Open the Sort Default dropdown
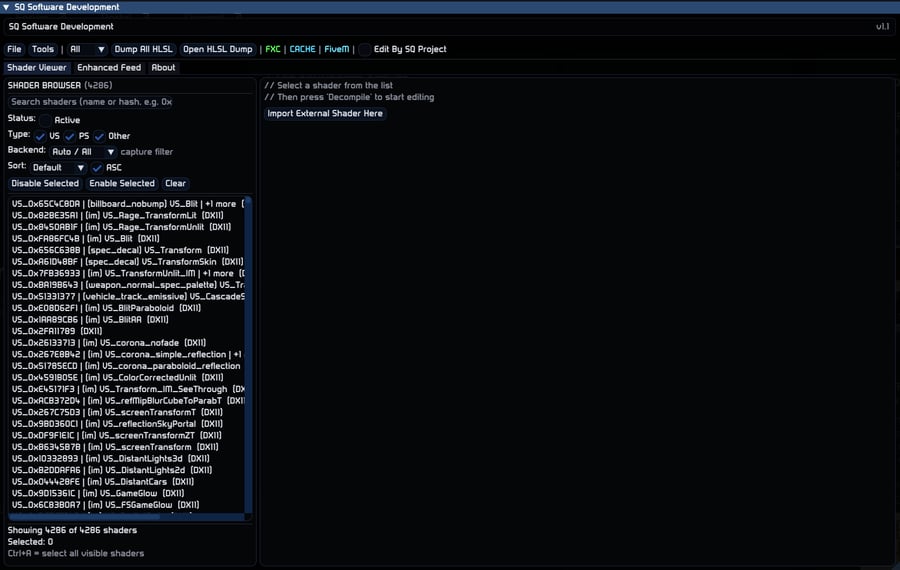The height and width of the screenshot is (570, 900). (x=59, y=168)
